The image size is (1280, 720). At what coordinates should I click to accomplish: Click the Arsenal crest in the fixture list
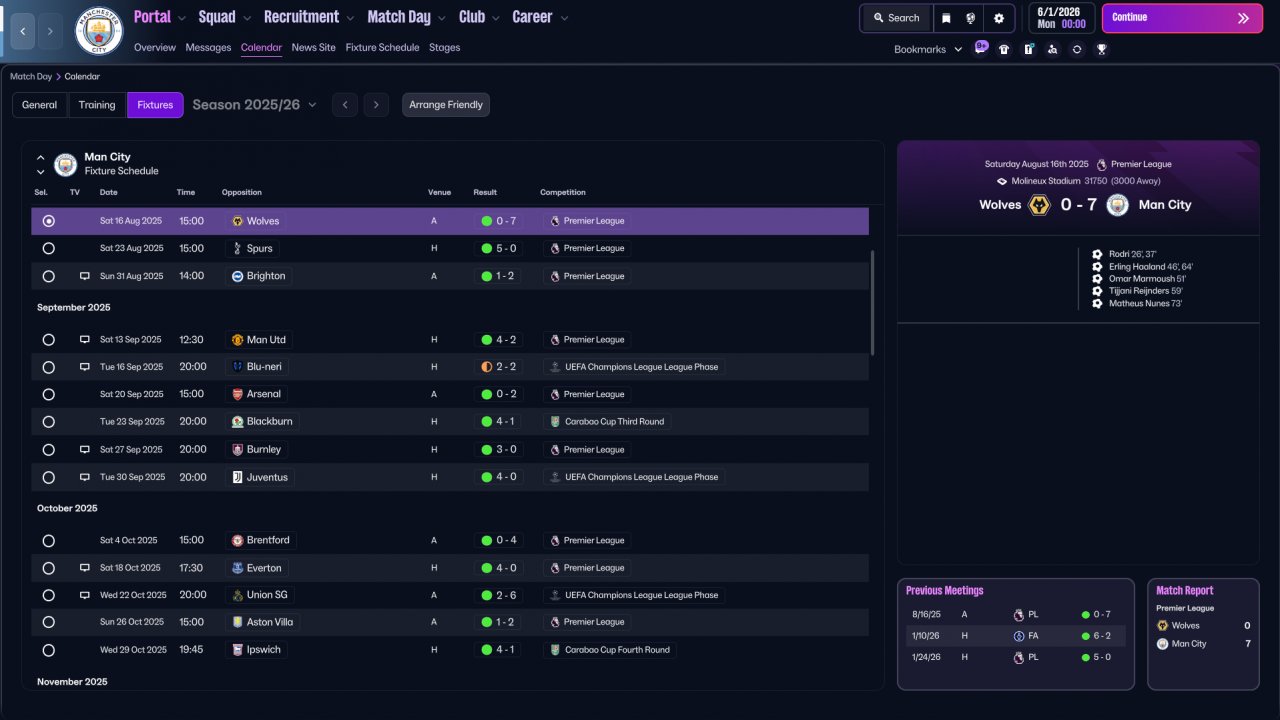[x=238, y=395]
